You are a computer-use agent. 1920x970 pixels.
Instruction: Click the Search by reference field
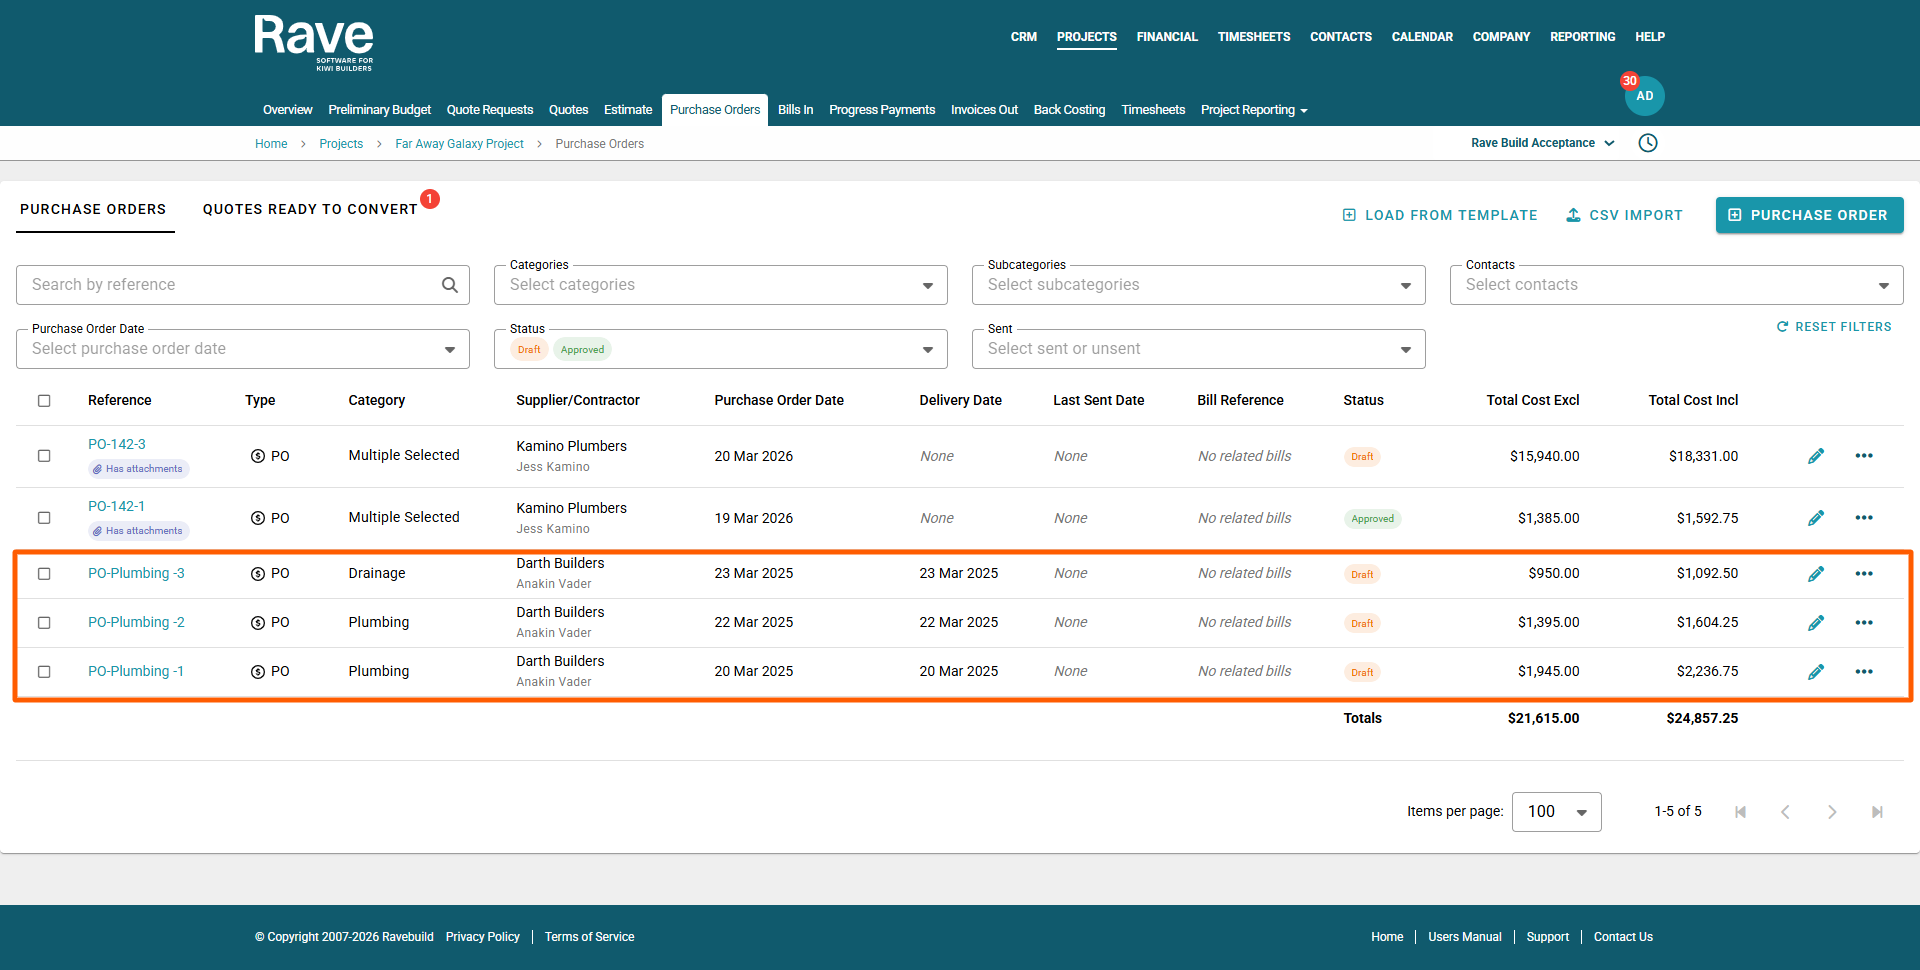pyautogui.click(x=230, y=285)
